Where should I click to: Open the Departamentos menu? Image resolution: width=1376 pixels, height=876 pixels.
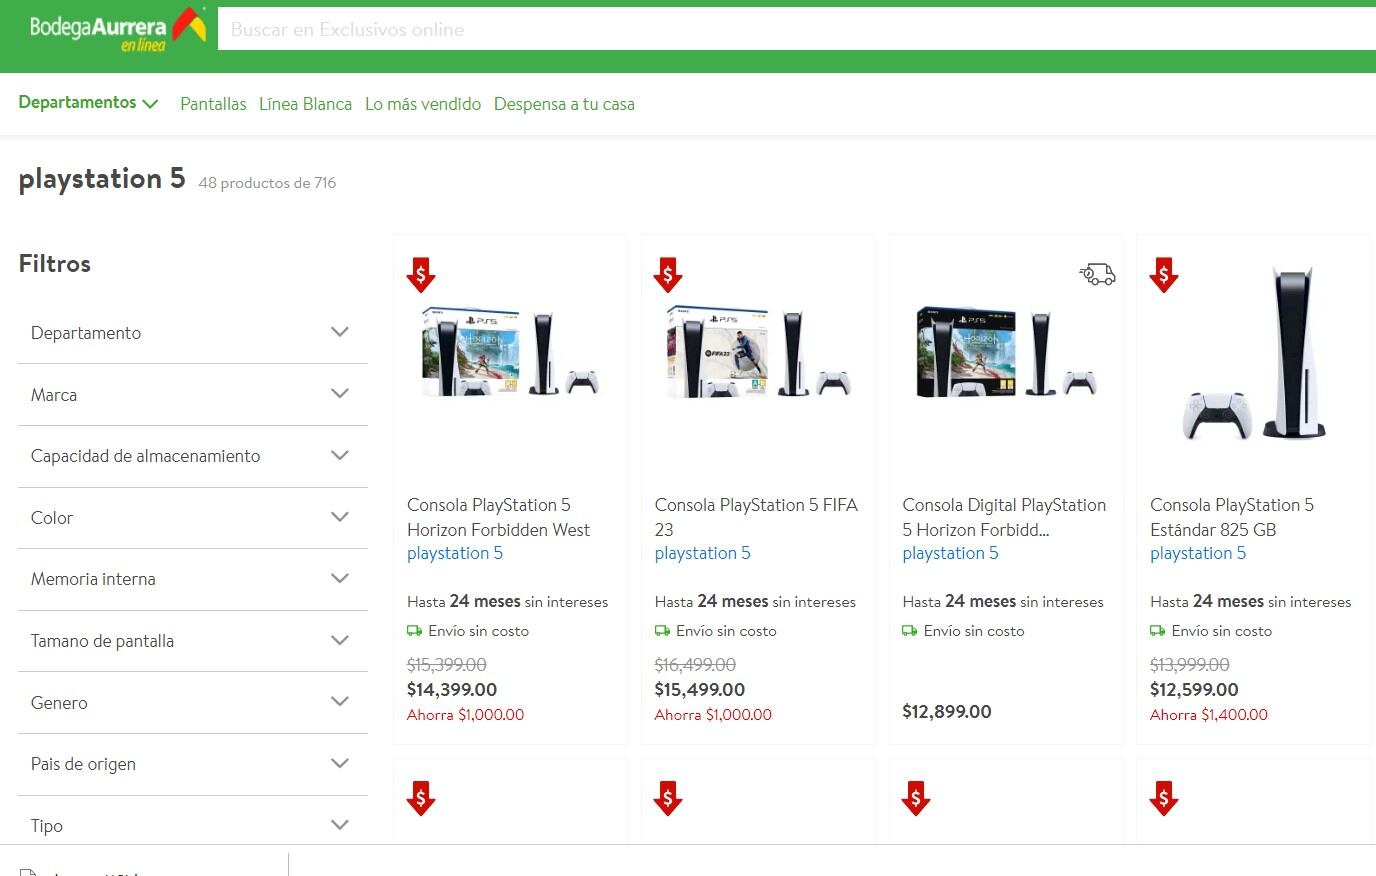[x=88, y=102]
